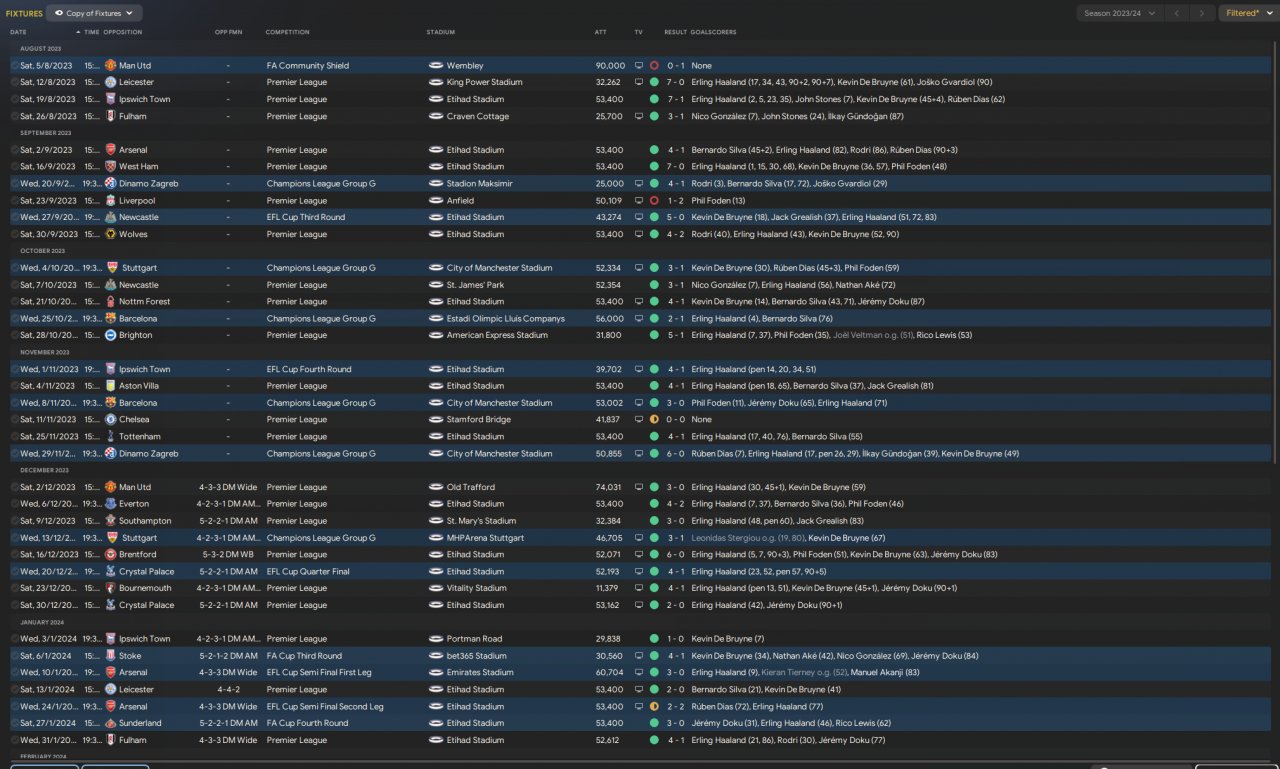Viewport: 1280px width, 769px height.
Task: Tick the selection circle for Sat, 13/1/2024
Action: pos(15,689)
